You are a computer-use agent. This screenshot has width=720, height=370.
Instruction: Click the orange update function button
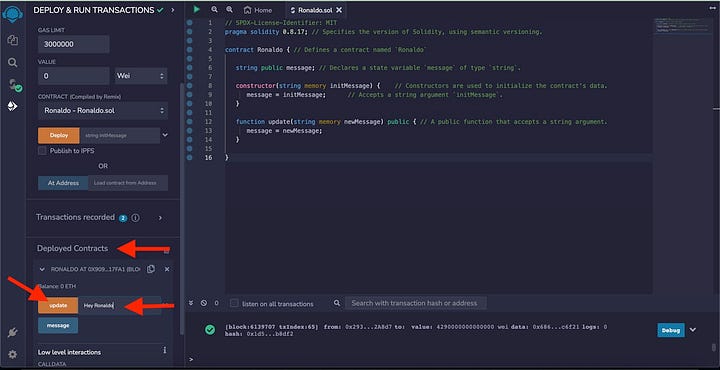58,305
